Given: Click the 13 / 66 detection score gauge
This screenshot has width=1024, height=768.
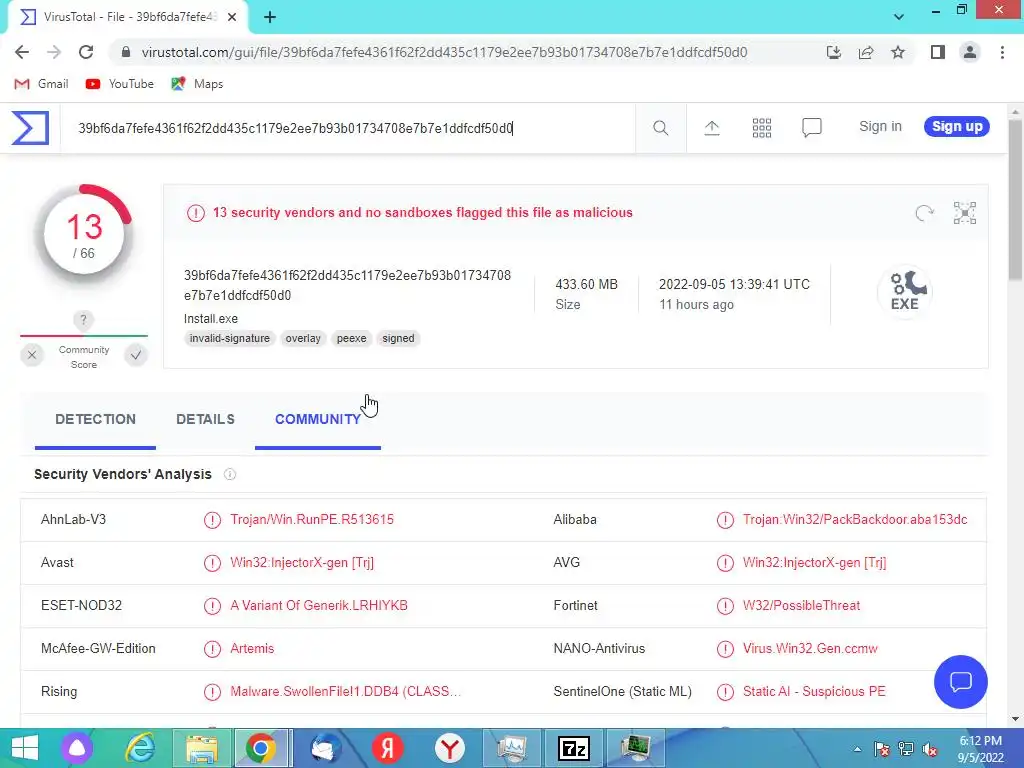Looking at the screenshot, I should [x=84, y=234].
